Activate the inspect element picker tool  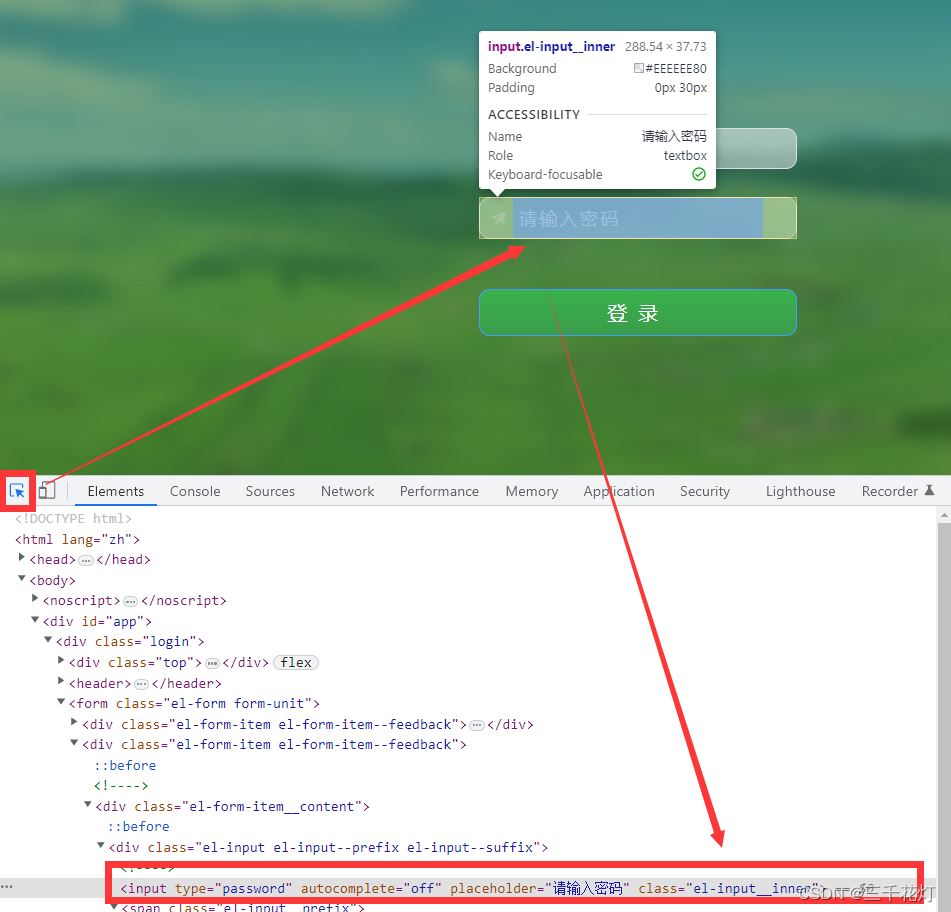pos(17,491)
